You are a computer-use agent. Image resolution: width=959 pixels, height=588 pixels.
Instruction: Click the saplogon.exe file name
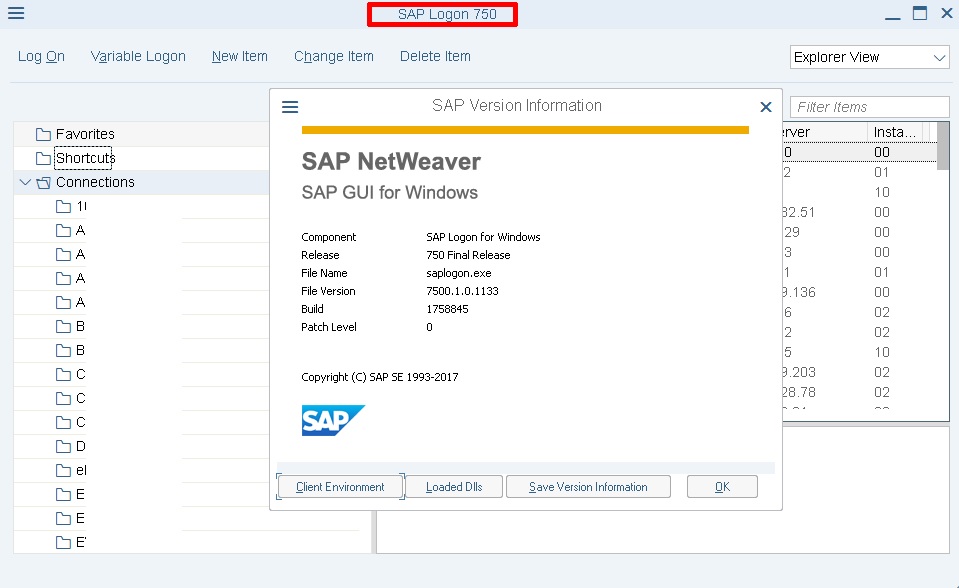pos(459,273)
